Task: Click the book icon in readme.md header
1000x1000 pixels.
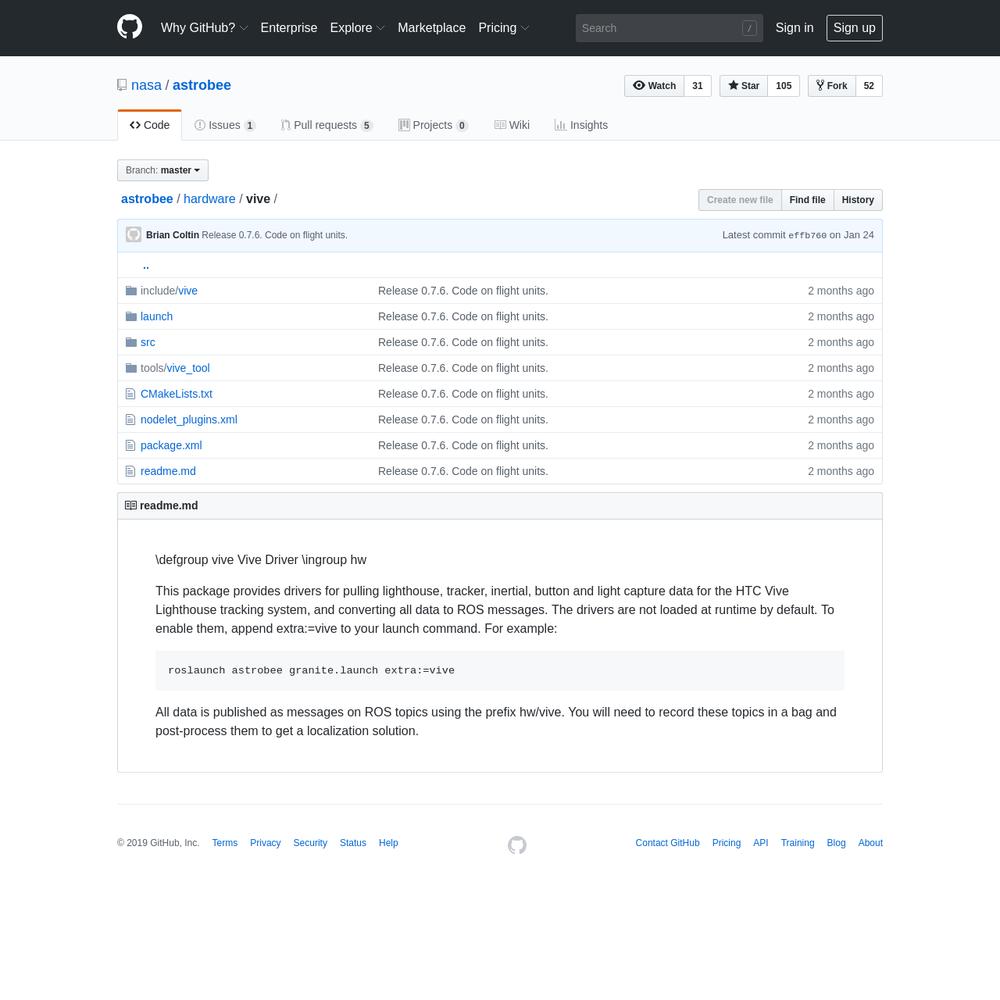Action: 131,506
